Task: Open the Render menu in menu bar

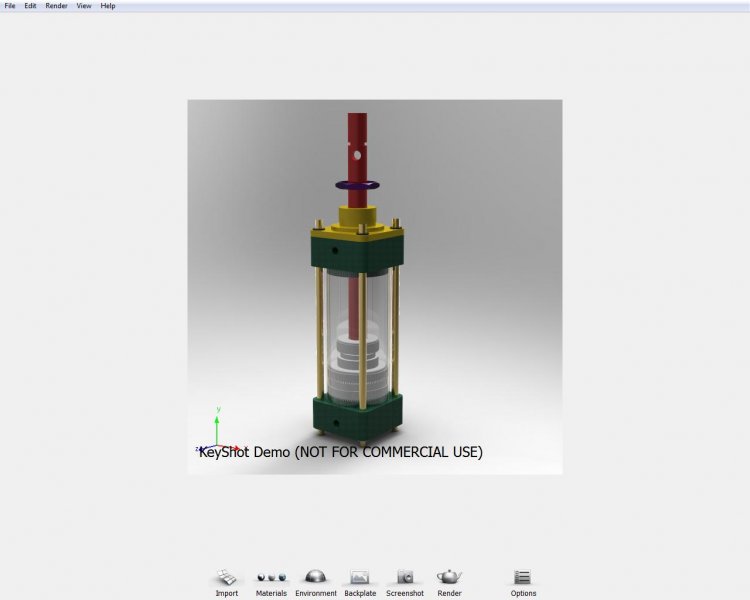Action: (56, 6)
